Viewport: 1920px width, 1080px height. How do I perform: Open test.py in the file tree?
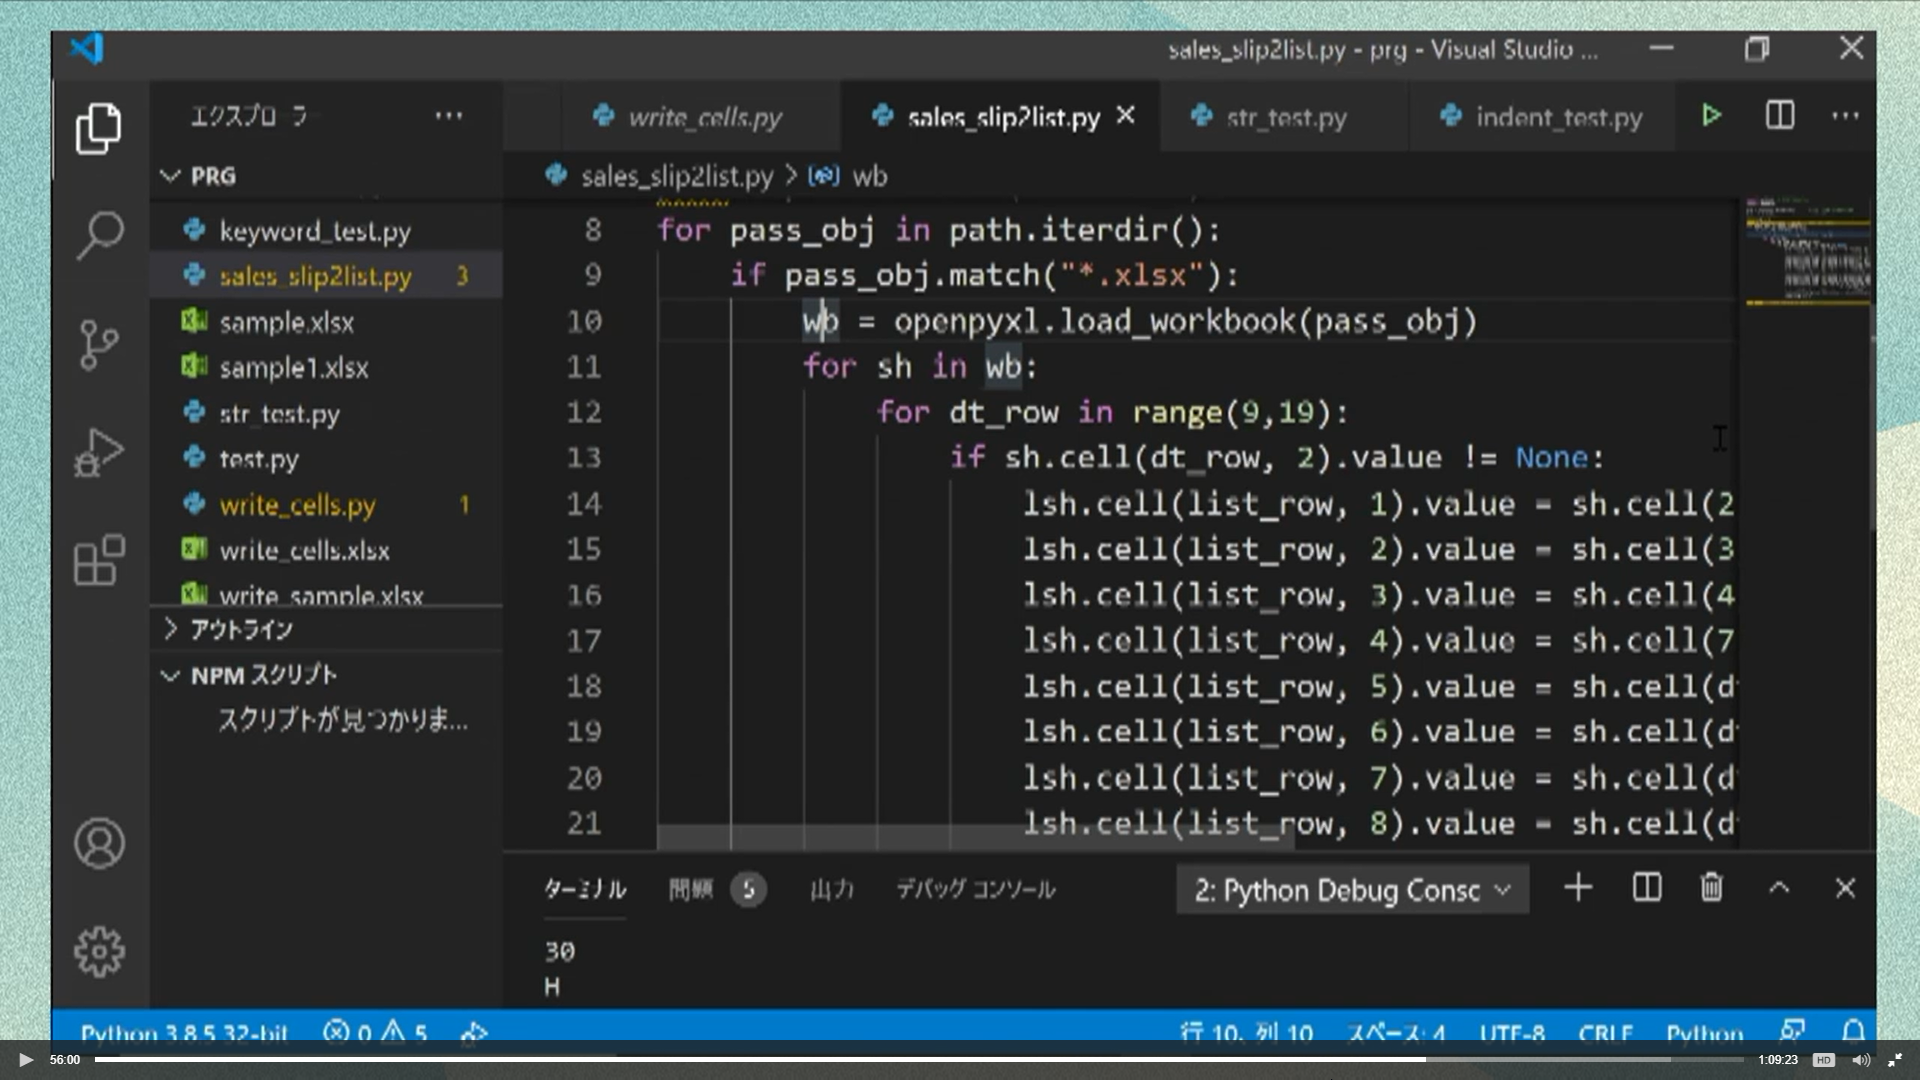click(x=326, y=459)
